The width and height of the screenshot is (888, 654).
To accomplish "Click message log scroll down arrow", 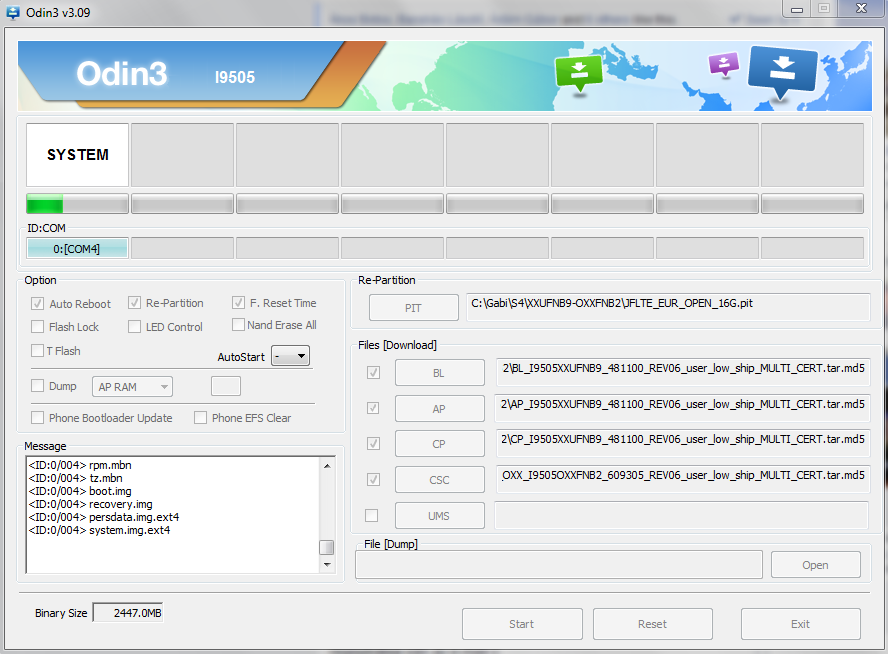I will pyautogui.click(x=327, y=565).
